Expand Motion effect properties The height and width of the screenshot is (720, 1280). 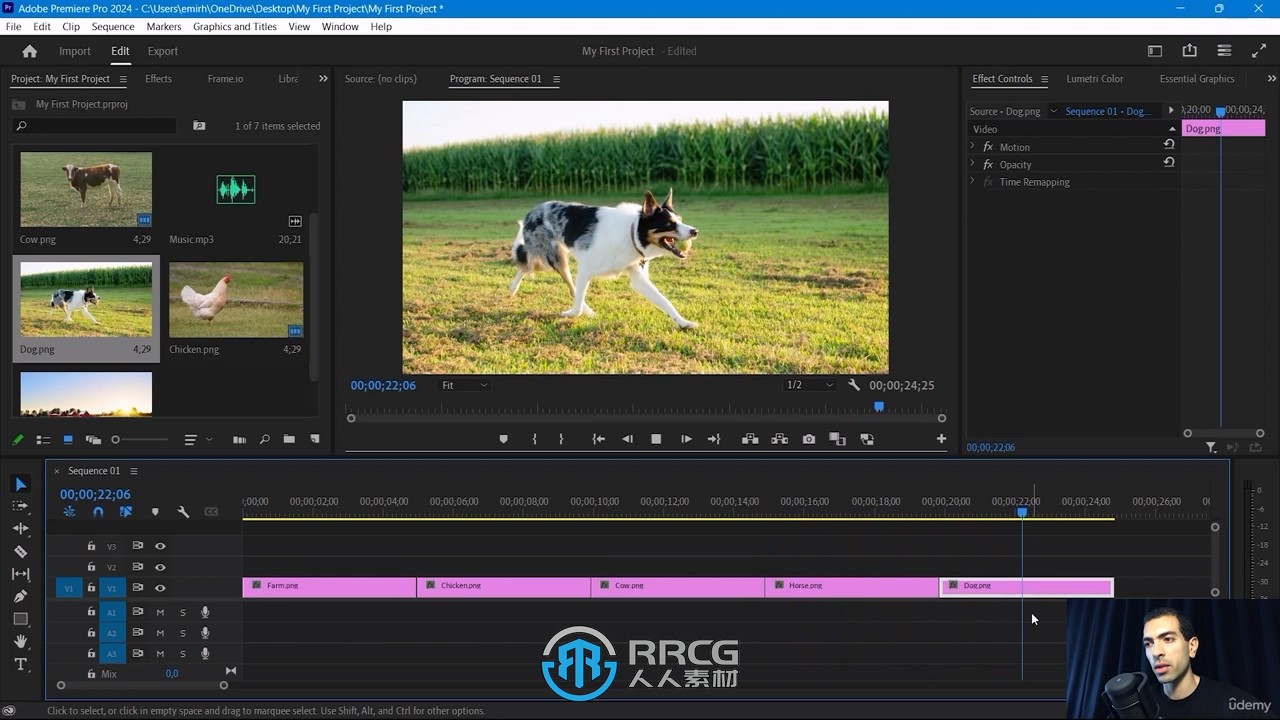click(x=972, y=147)
